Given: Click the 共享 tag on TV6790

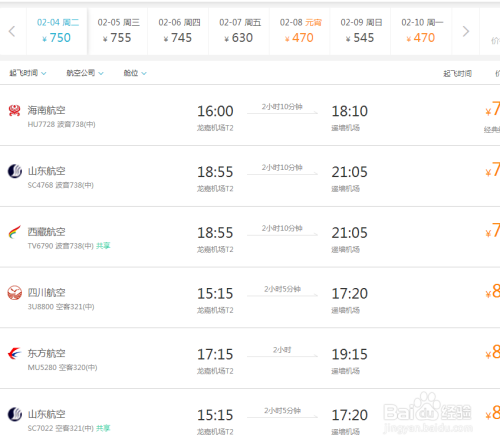Looking at the screenshot, I should pos(103,246).
